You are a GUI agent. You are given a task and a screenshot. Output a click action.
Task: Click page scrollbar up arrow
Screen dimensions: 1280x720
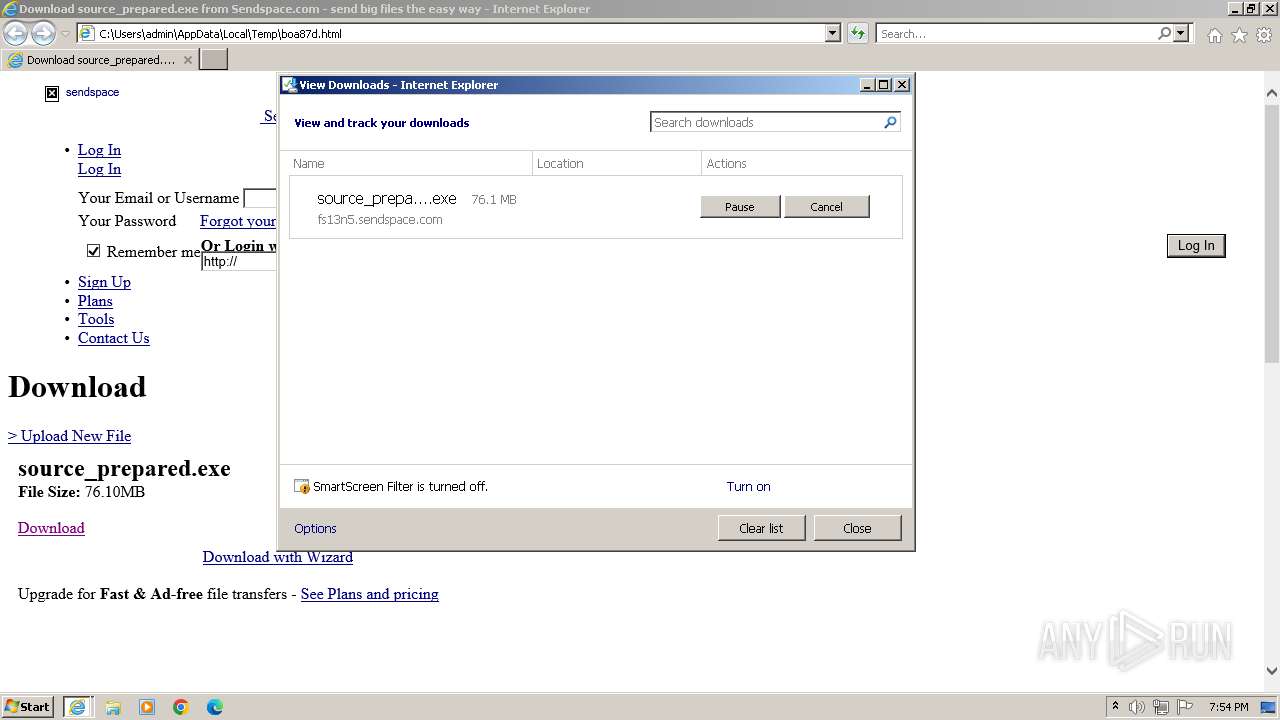coord(1272,93)
